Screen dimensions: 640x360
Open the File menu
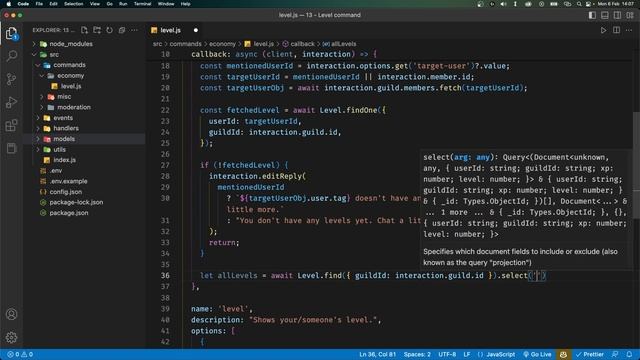[39, 4]
